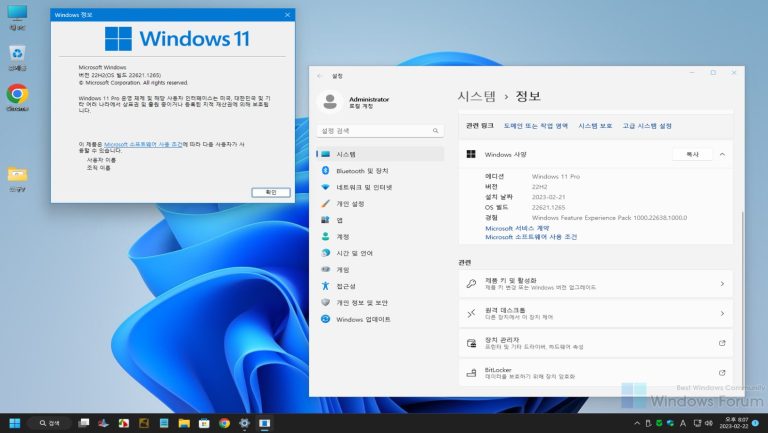Click the 설정 검색 search box
Screen dimensions: 768x433
click(x=380, y=131)
